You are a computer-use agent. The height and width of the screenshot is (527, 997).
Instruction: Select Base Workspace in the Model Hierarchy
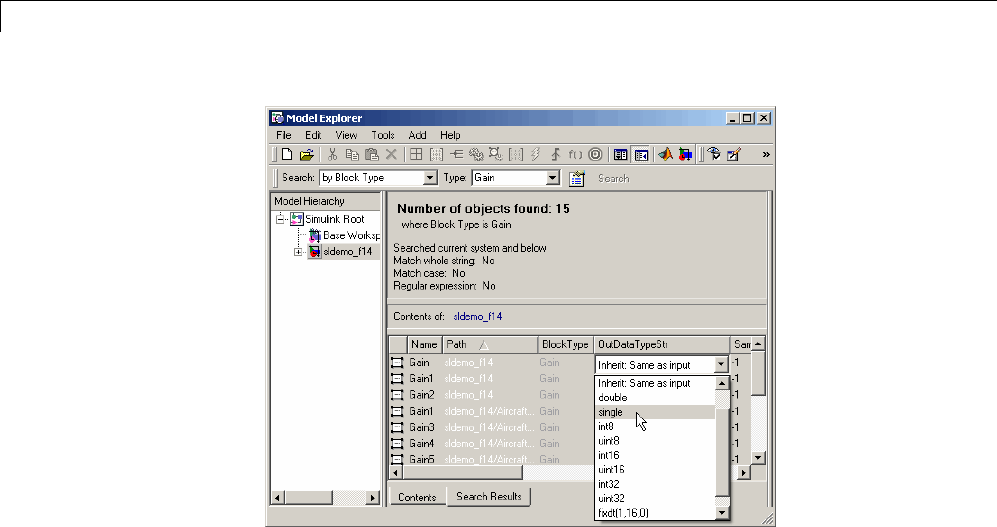coord(344,236)
